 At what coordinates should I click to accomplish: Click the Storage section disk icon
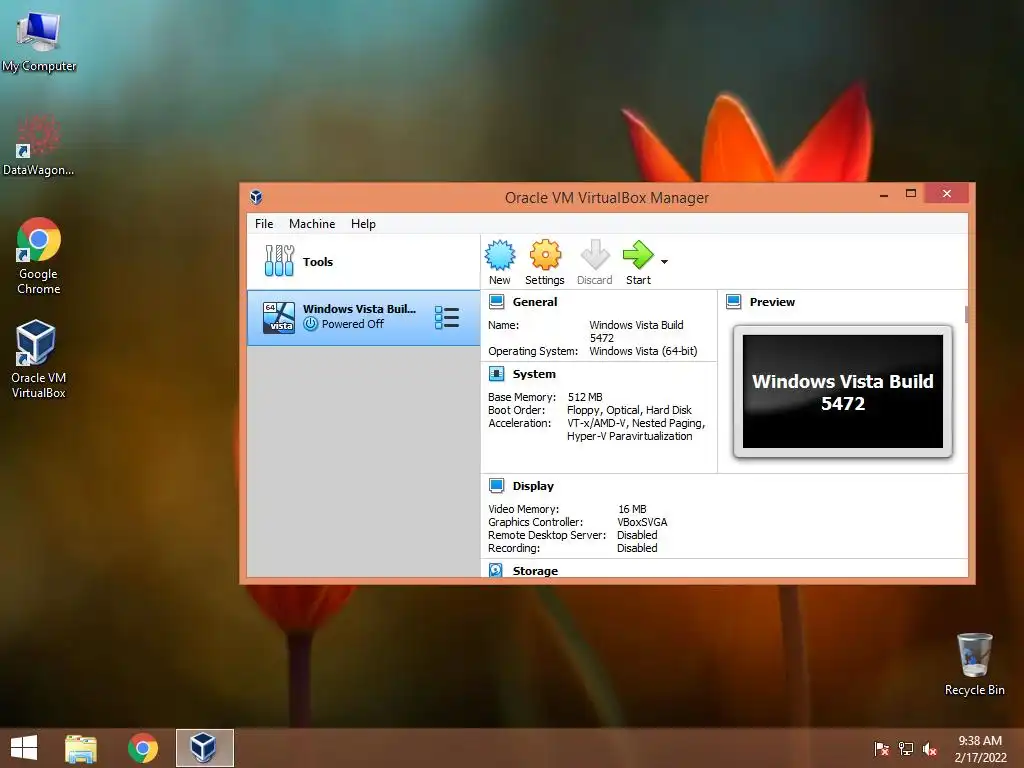496,570
